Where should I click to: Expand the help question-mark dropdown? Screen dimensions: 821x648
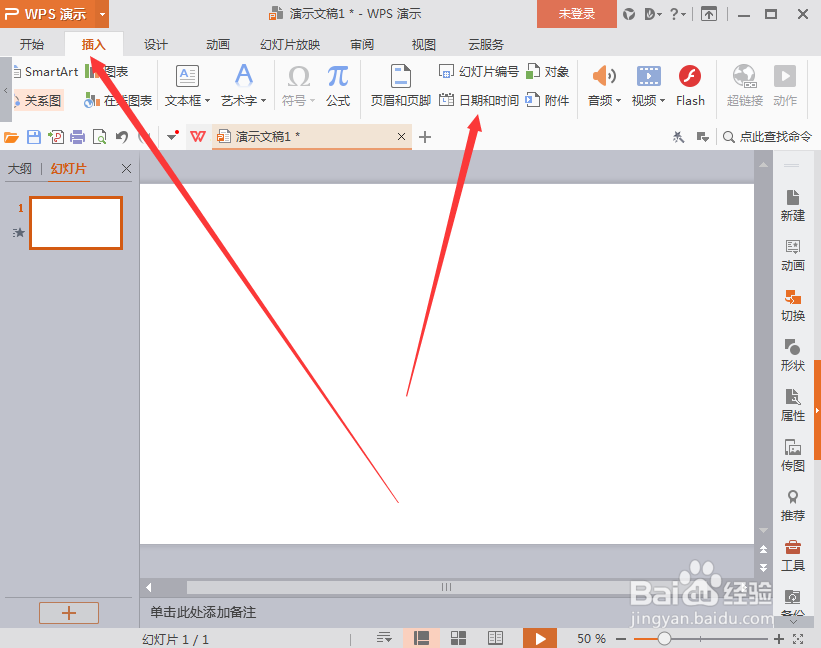click(x=683, y=15)
